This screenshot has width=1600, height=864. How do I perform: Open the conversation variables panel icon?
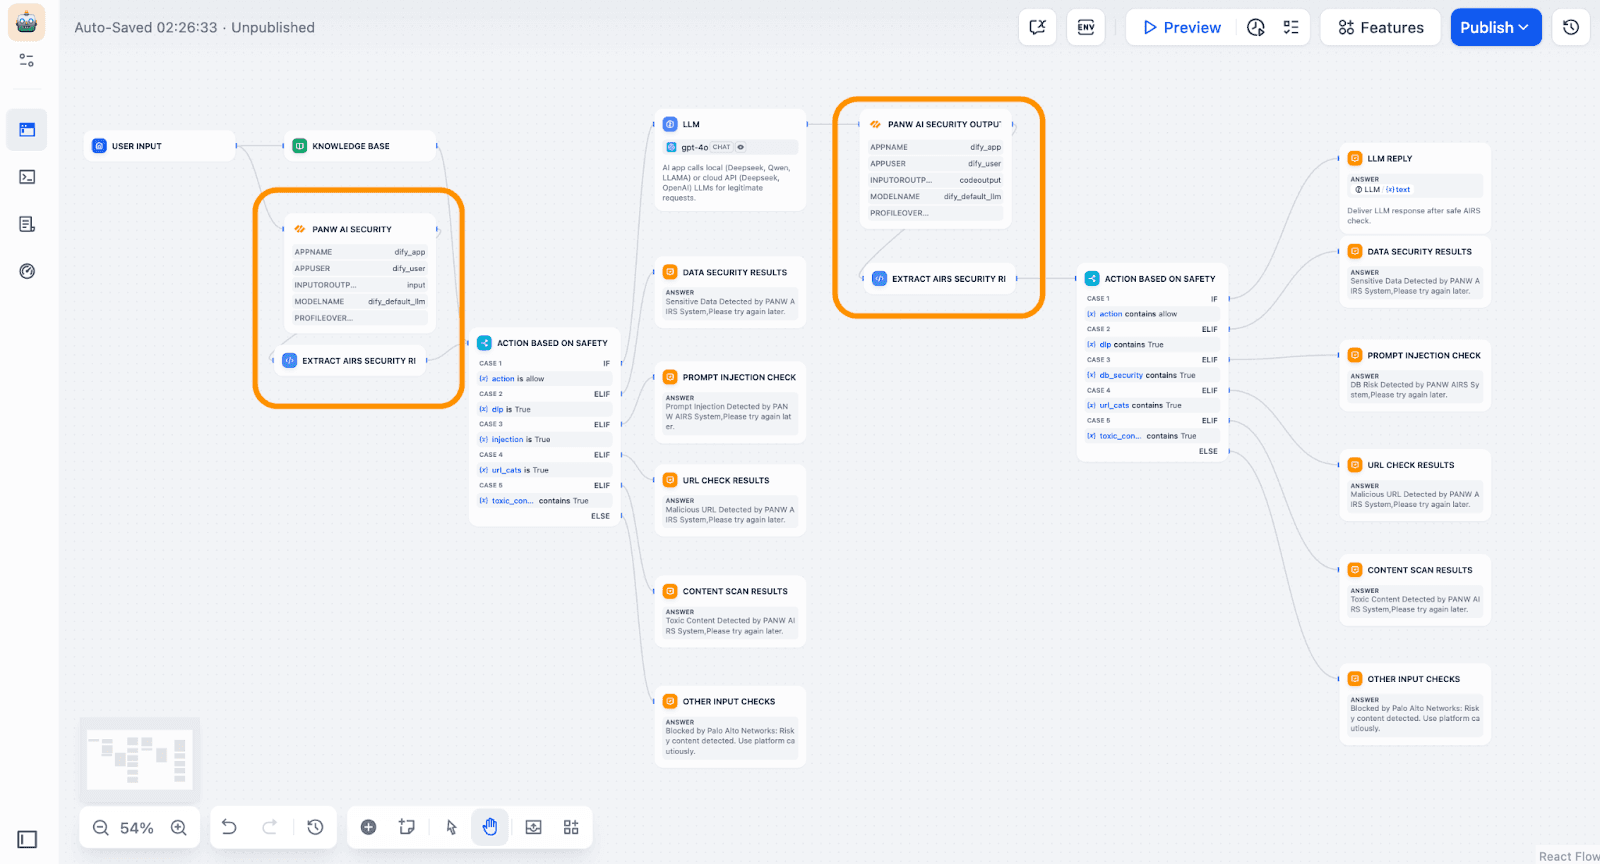point(1037,27)
